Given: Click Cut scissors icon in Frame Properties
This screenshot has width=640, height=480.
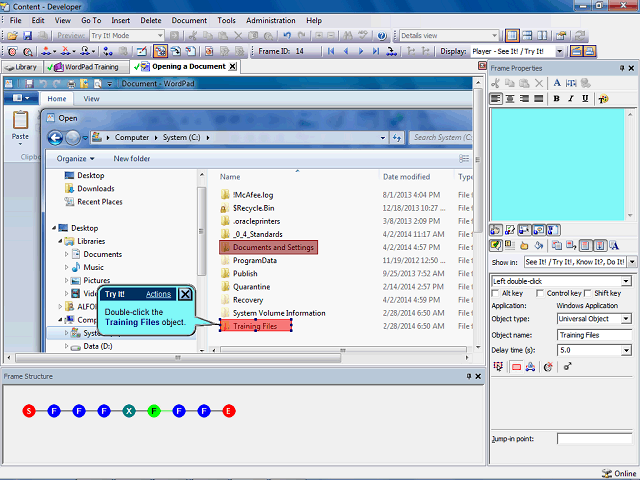Looking at the screenshot, I should point(496,83).
